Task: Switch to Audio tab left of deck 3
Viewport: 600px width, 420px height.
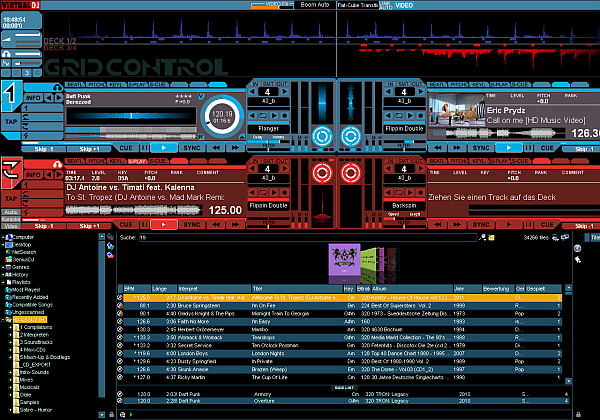Action: (x=11, y=212)
